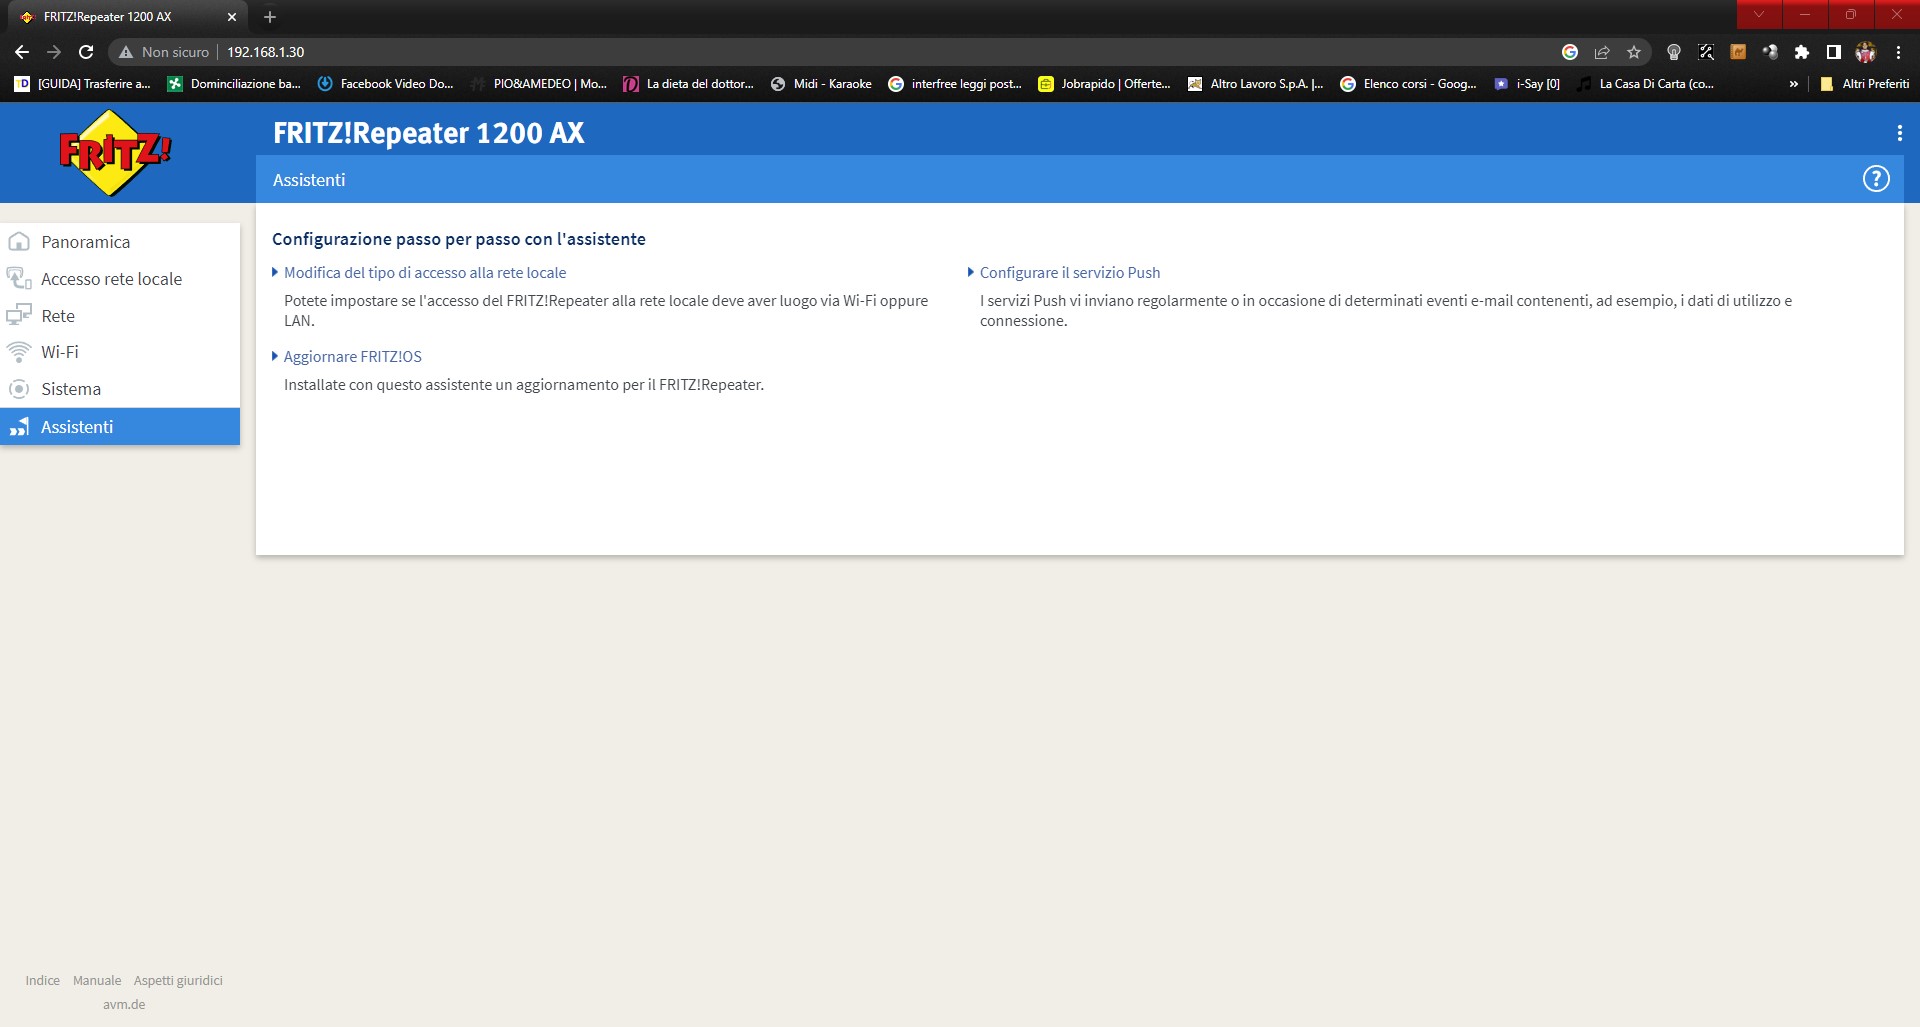Image resolution: width=1920 pixels, height=1027 pixels.
Task: Open the Chrome profile avatar
Action: point(1866,52)
